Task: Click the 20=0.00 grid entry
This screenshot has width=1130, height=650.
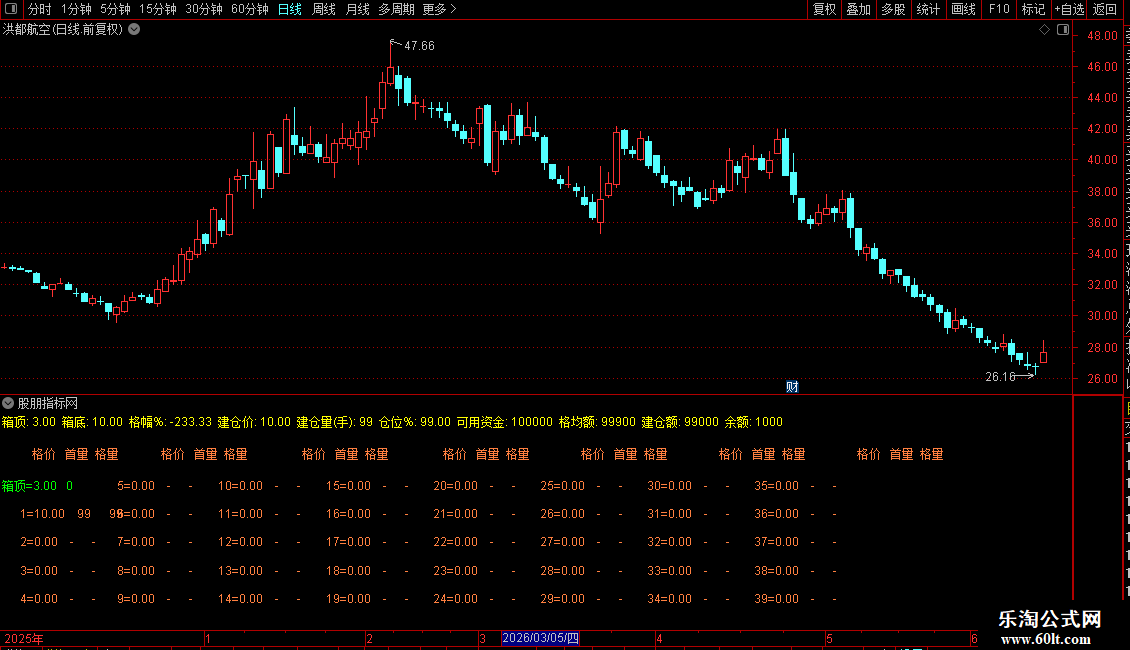Action: pyautogui.click(x=455, y=486)
